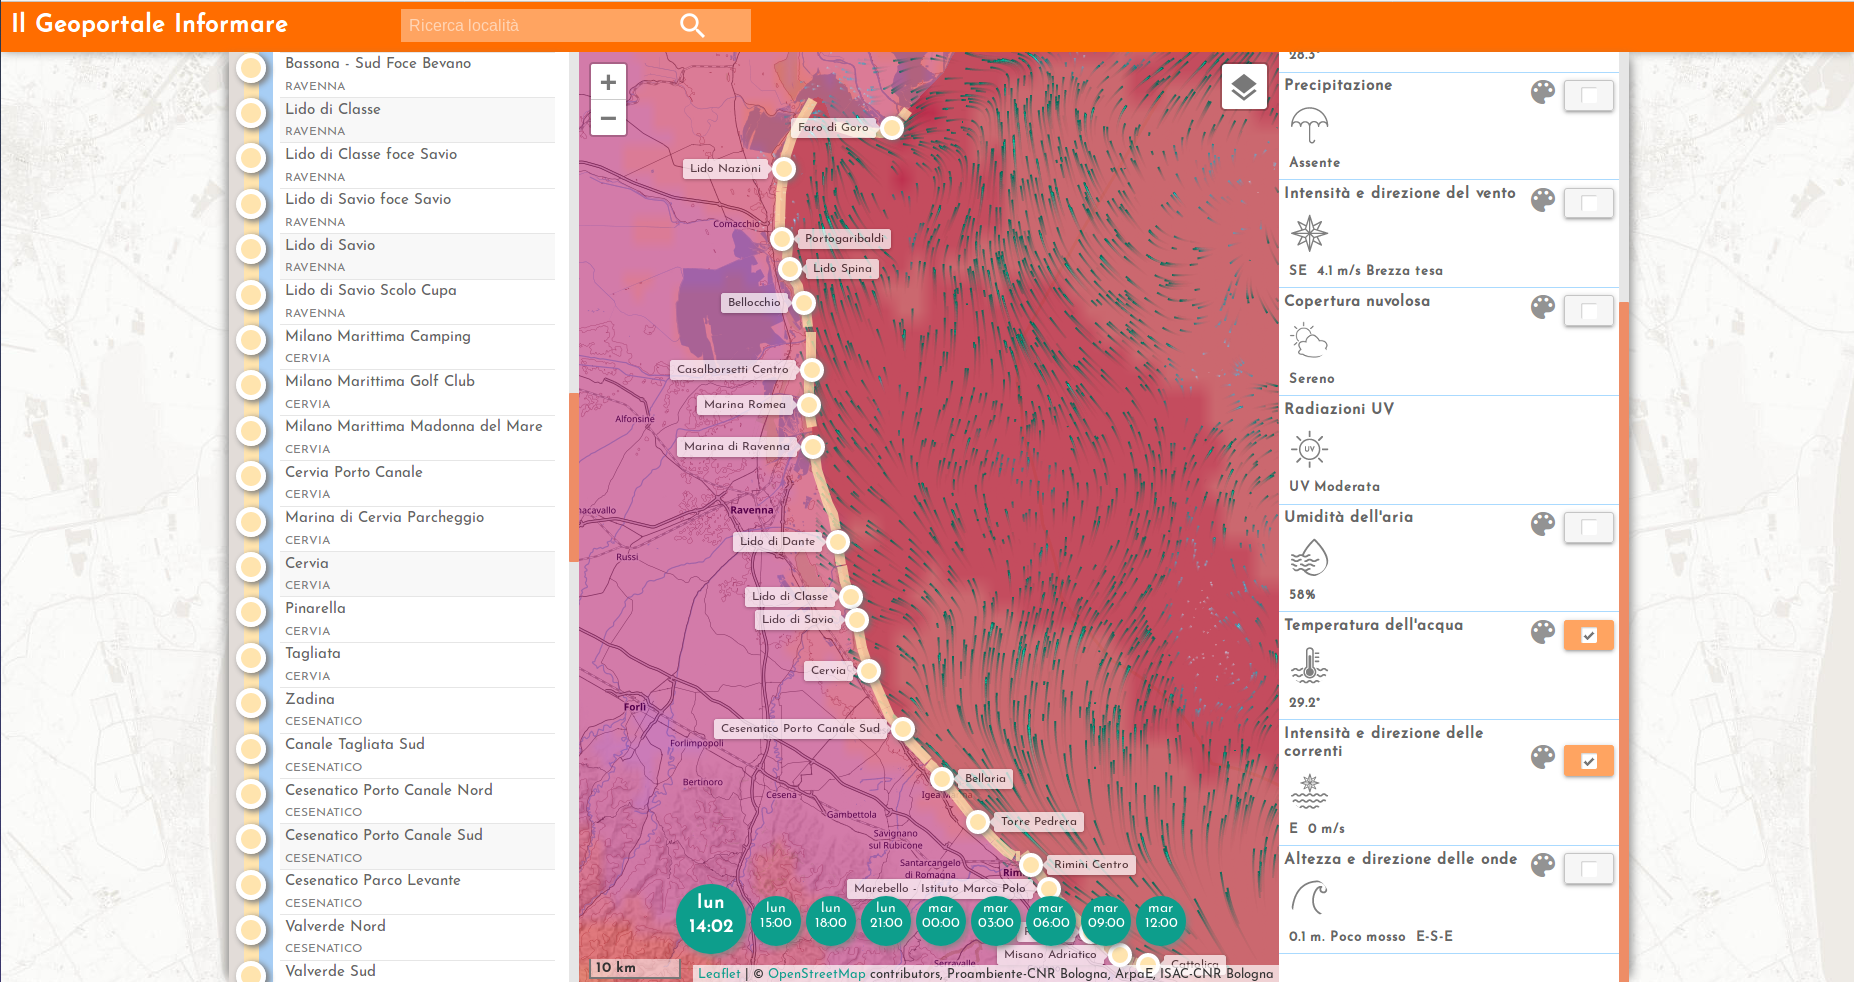Viewport: 1854px width, 982px height.
Task: Click the Lido di Dante map marker
Action: point(838,542)
